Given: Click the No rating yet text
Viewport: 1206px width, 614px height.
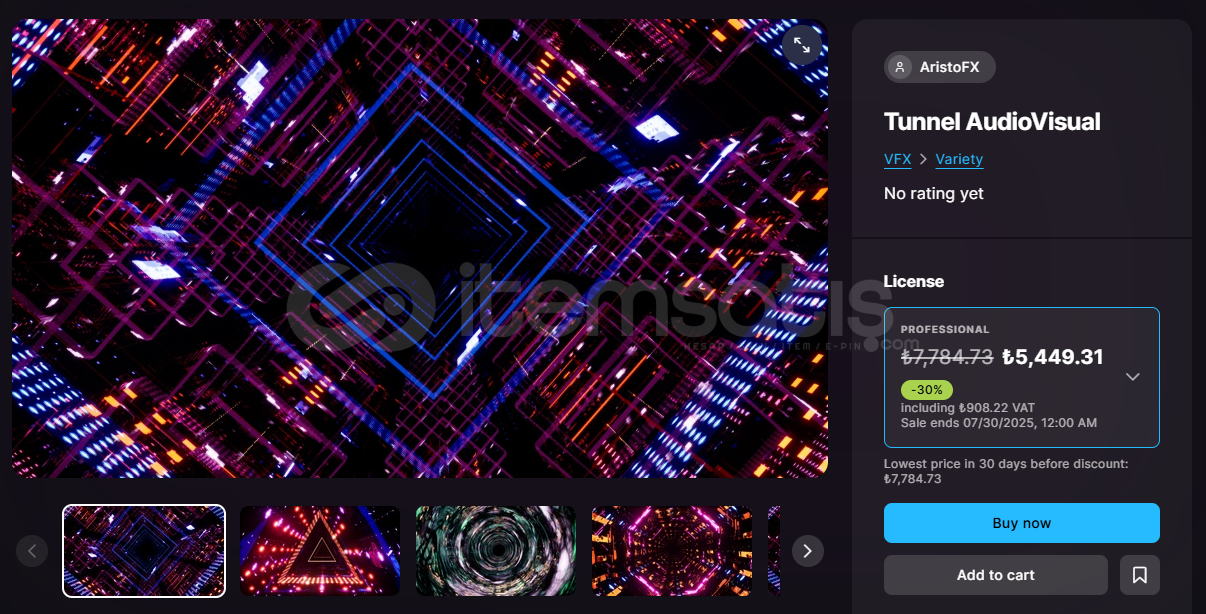Looking at the screenshot, I should (x=934, y=194).
